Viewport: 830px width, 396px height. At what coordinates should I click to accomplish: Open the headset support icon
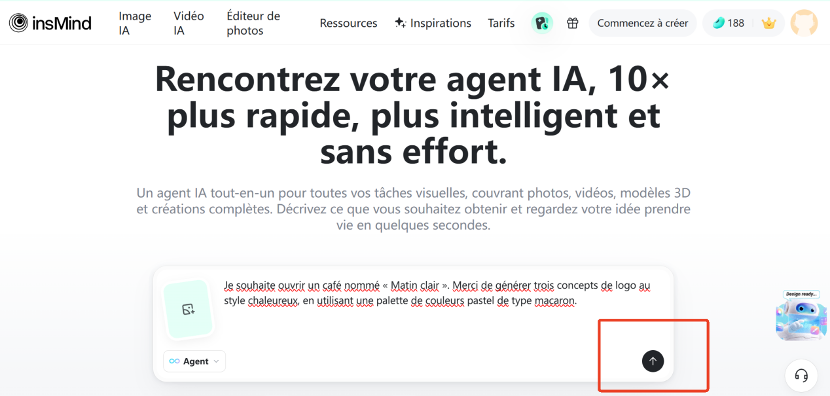click(x=801, y=375)
